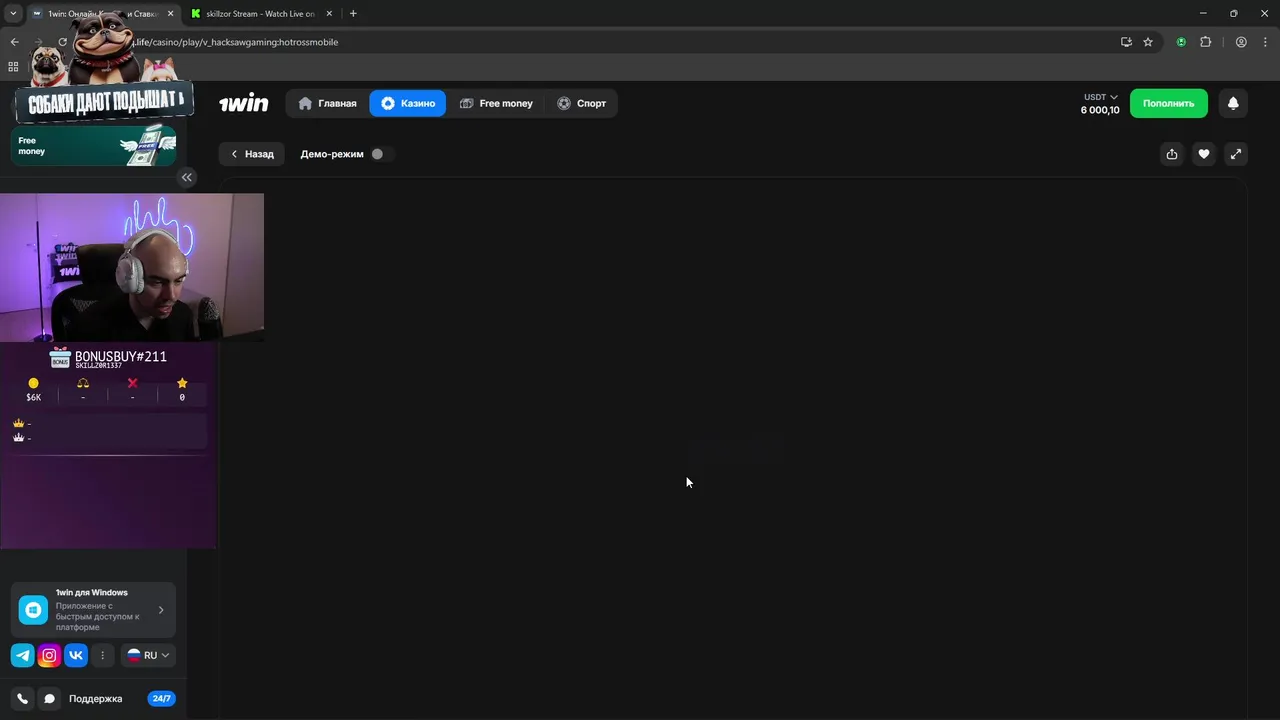This screenshot has width=1280, height=720.
Task: Click the streamer webcam overlay
Action: point(132,268)
